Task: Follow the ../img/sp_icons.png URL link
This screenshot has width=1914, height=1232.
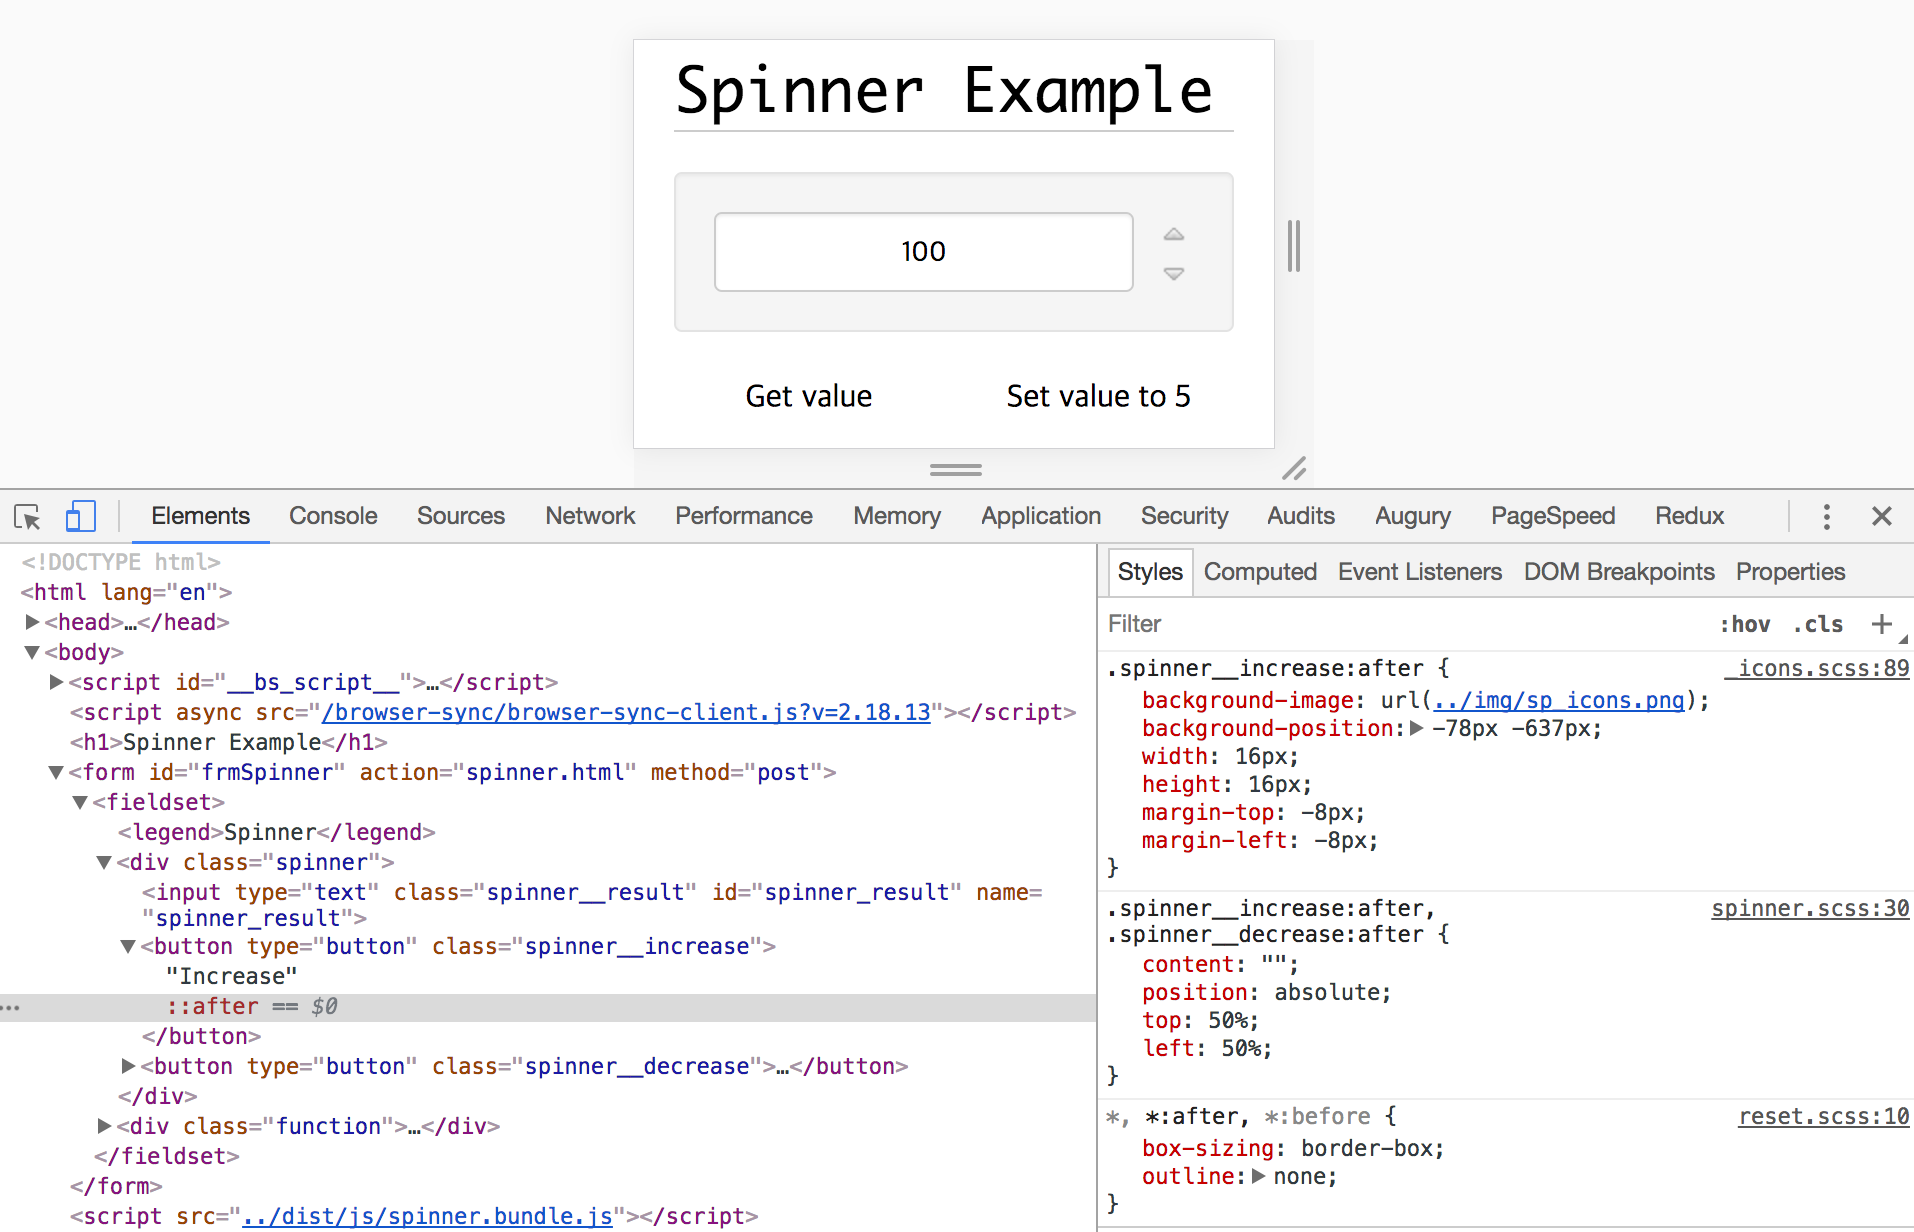Action: tap(1559, 700)
